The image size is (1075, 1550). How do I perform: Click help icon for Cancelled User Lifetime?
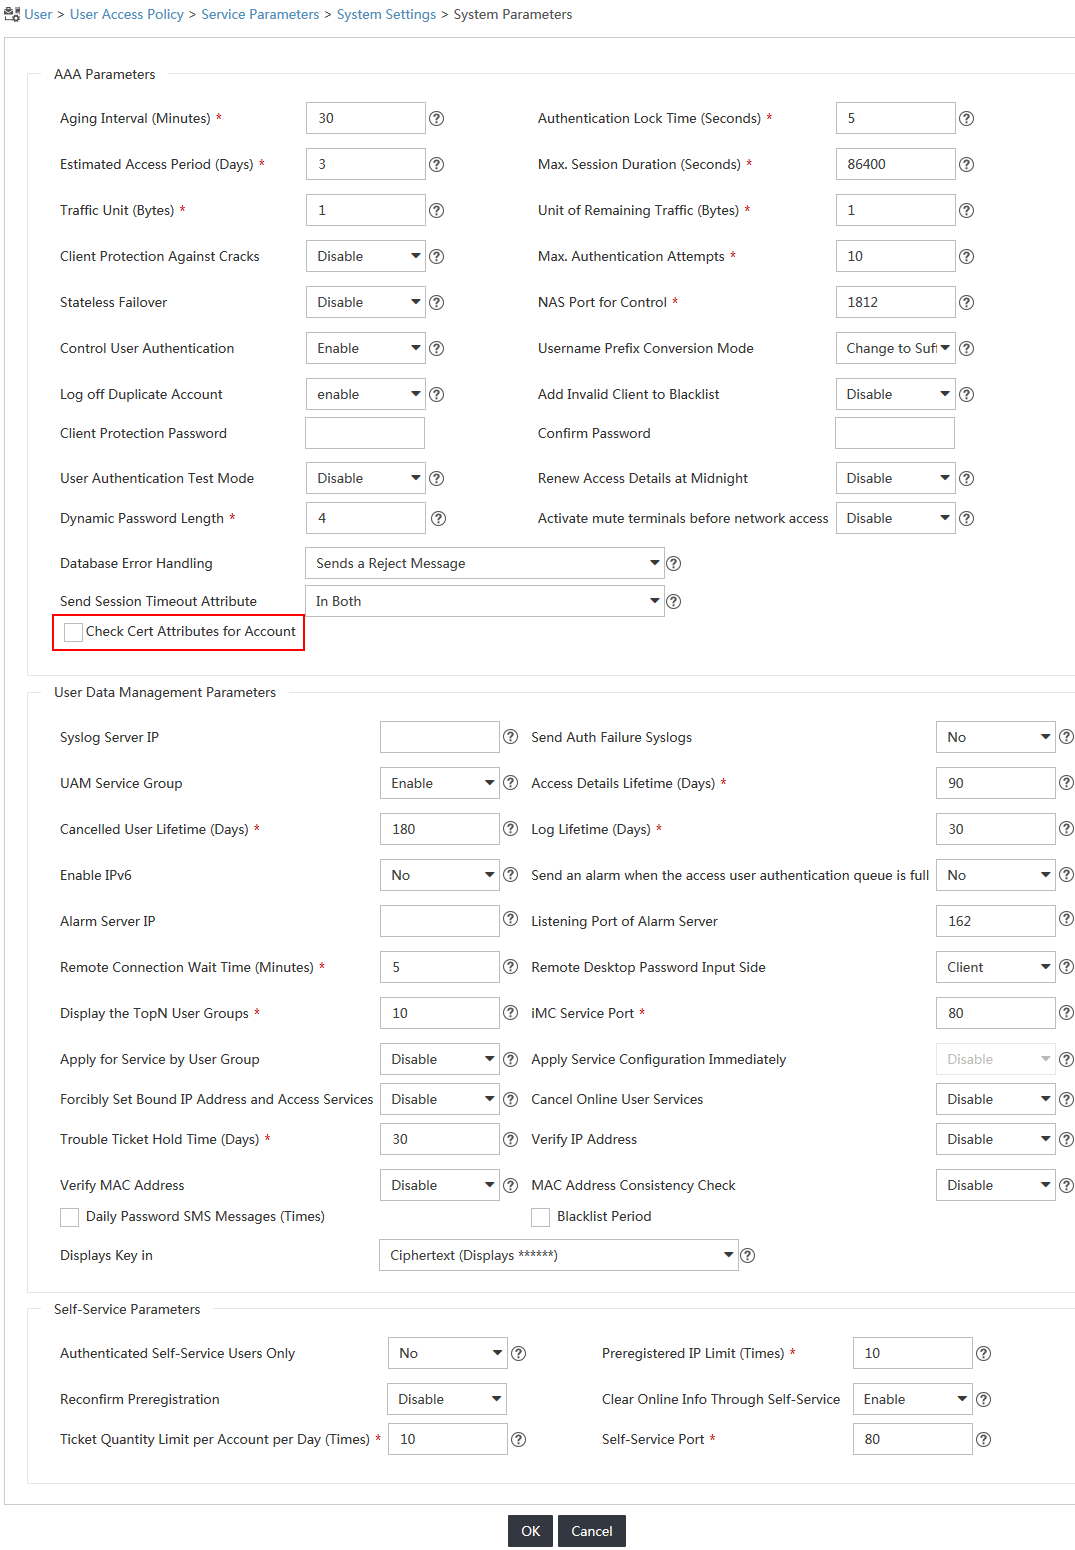pyautogui.click(x=510, y=828)
